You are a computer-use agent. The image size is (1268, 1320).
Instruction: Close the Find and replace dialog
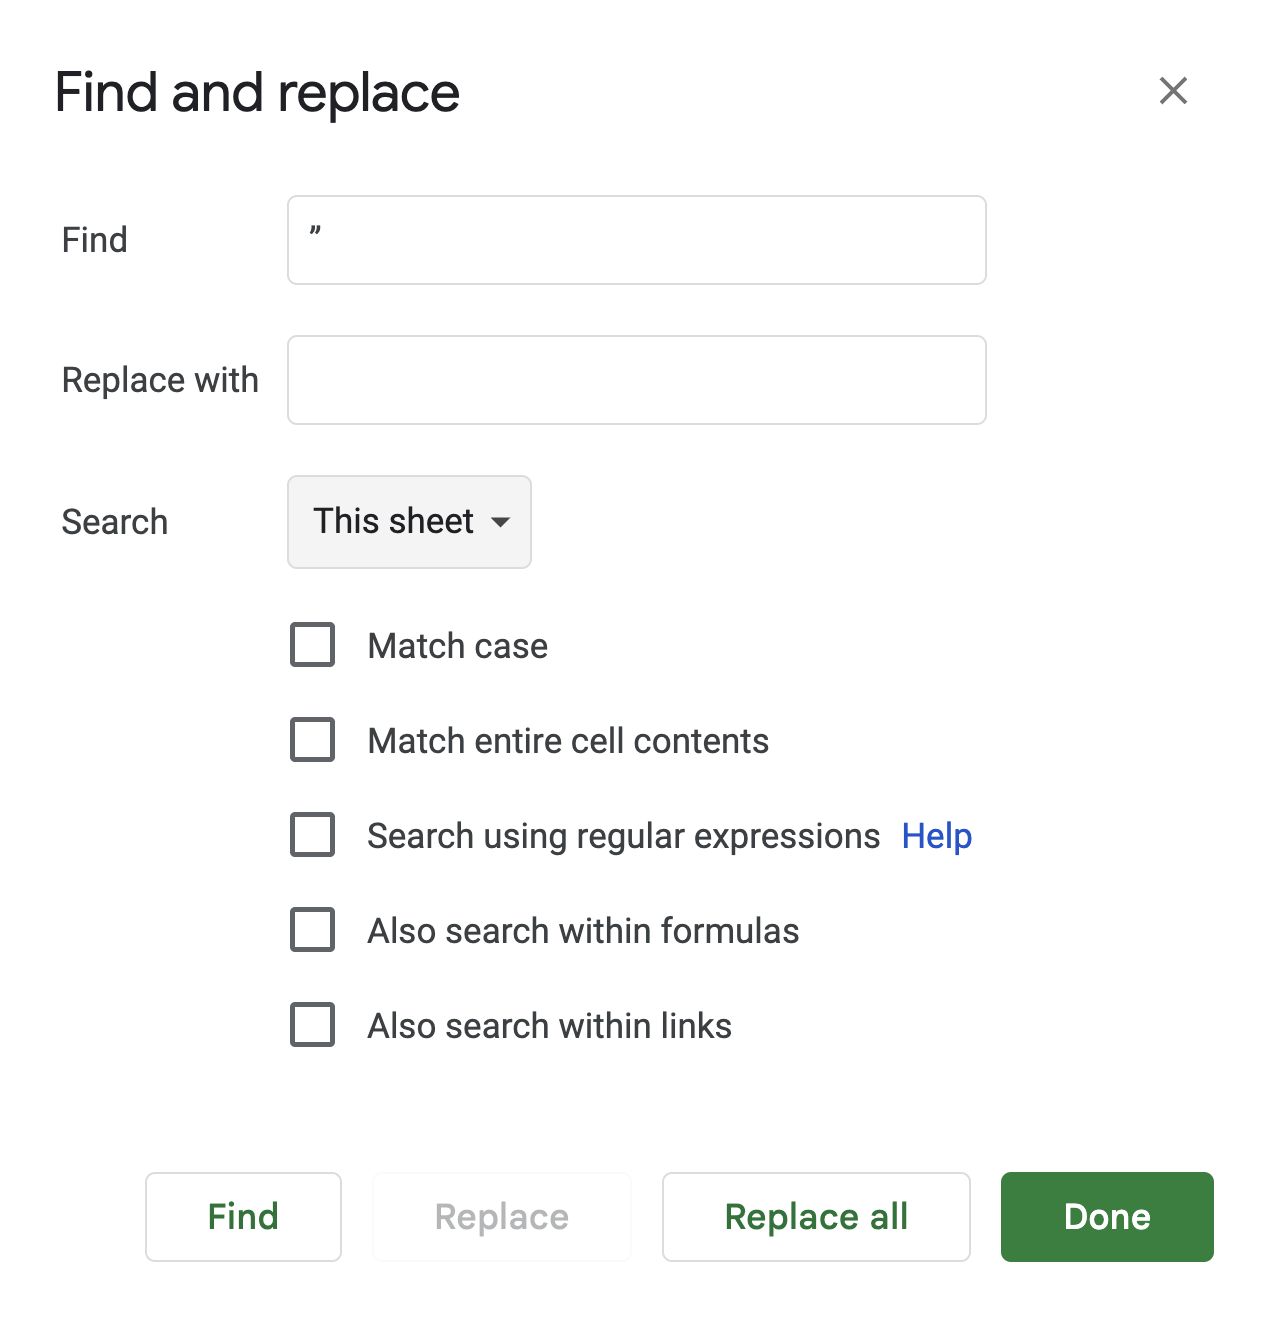click(x=1173, y=91)
